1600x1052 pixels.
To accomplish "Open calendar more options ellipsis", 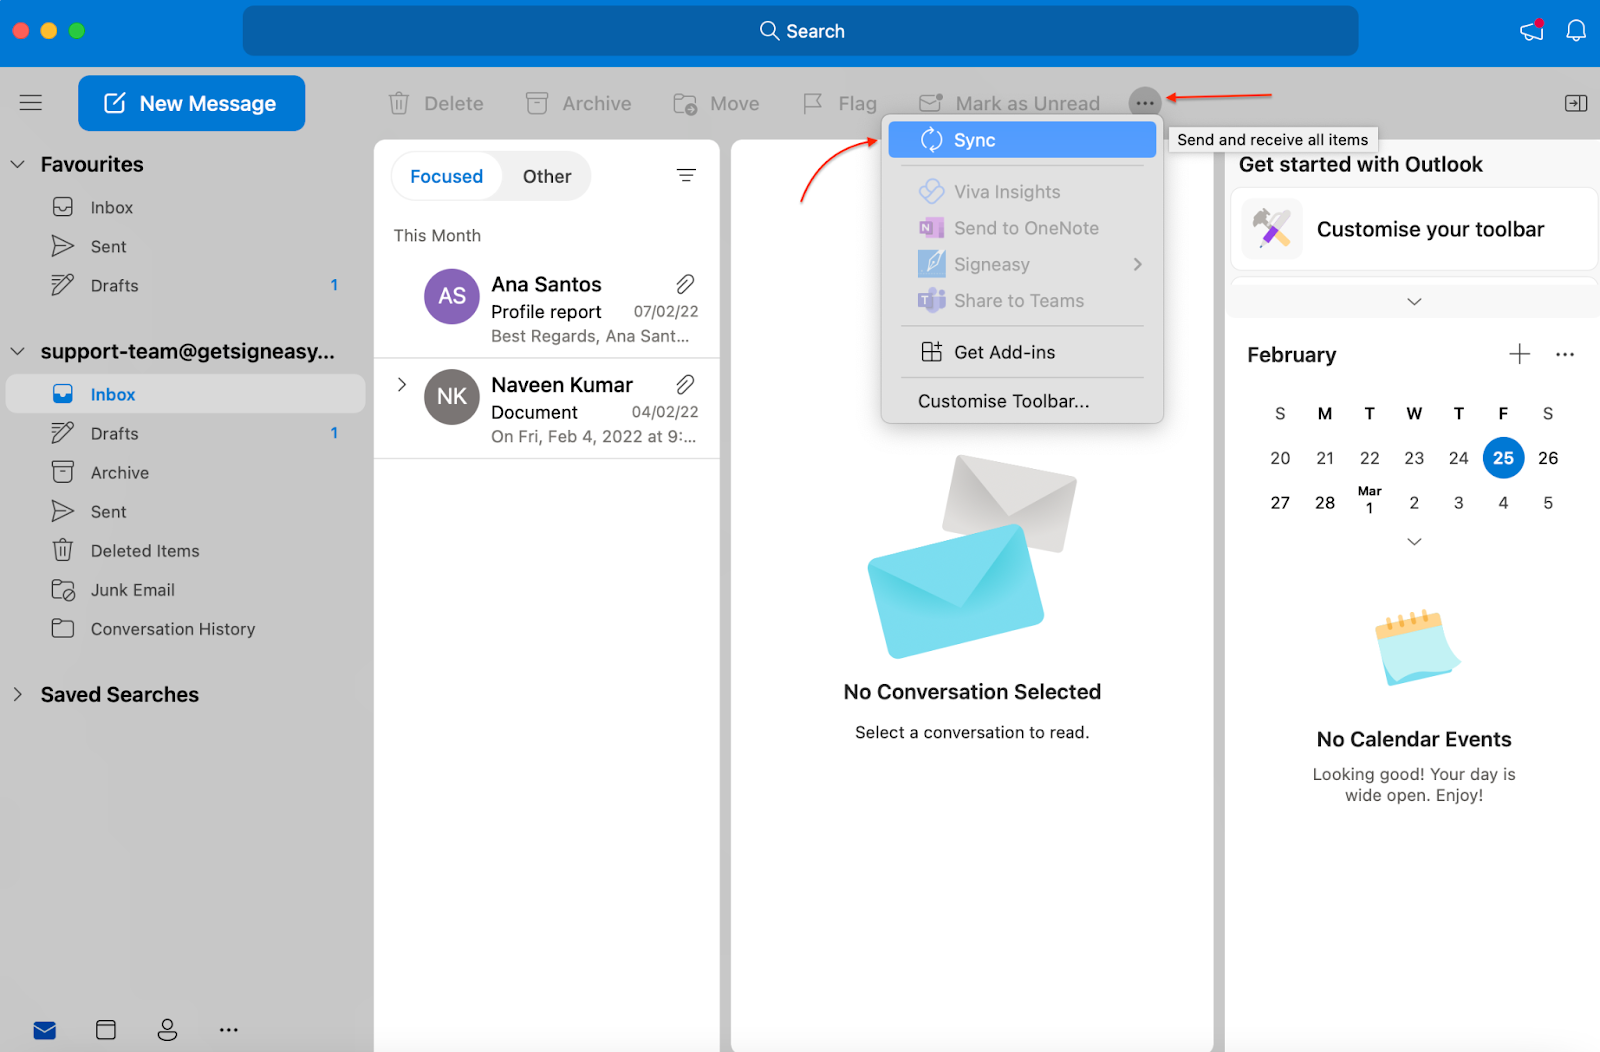I will (x=1565, y=354).
